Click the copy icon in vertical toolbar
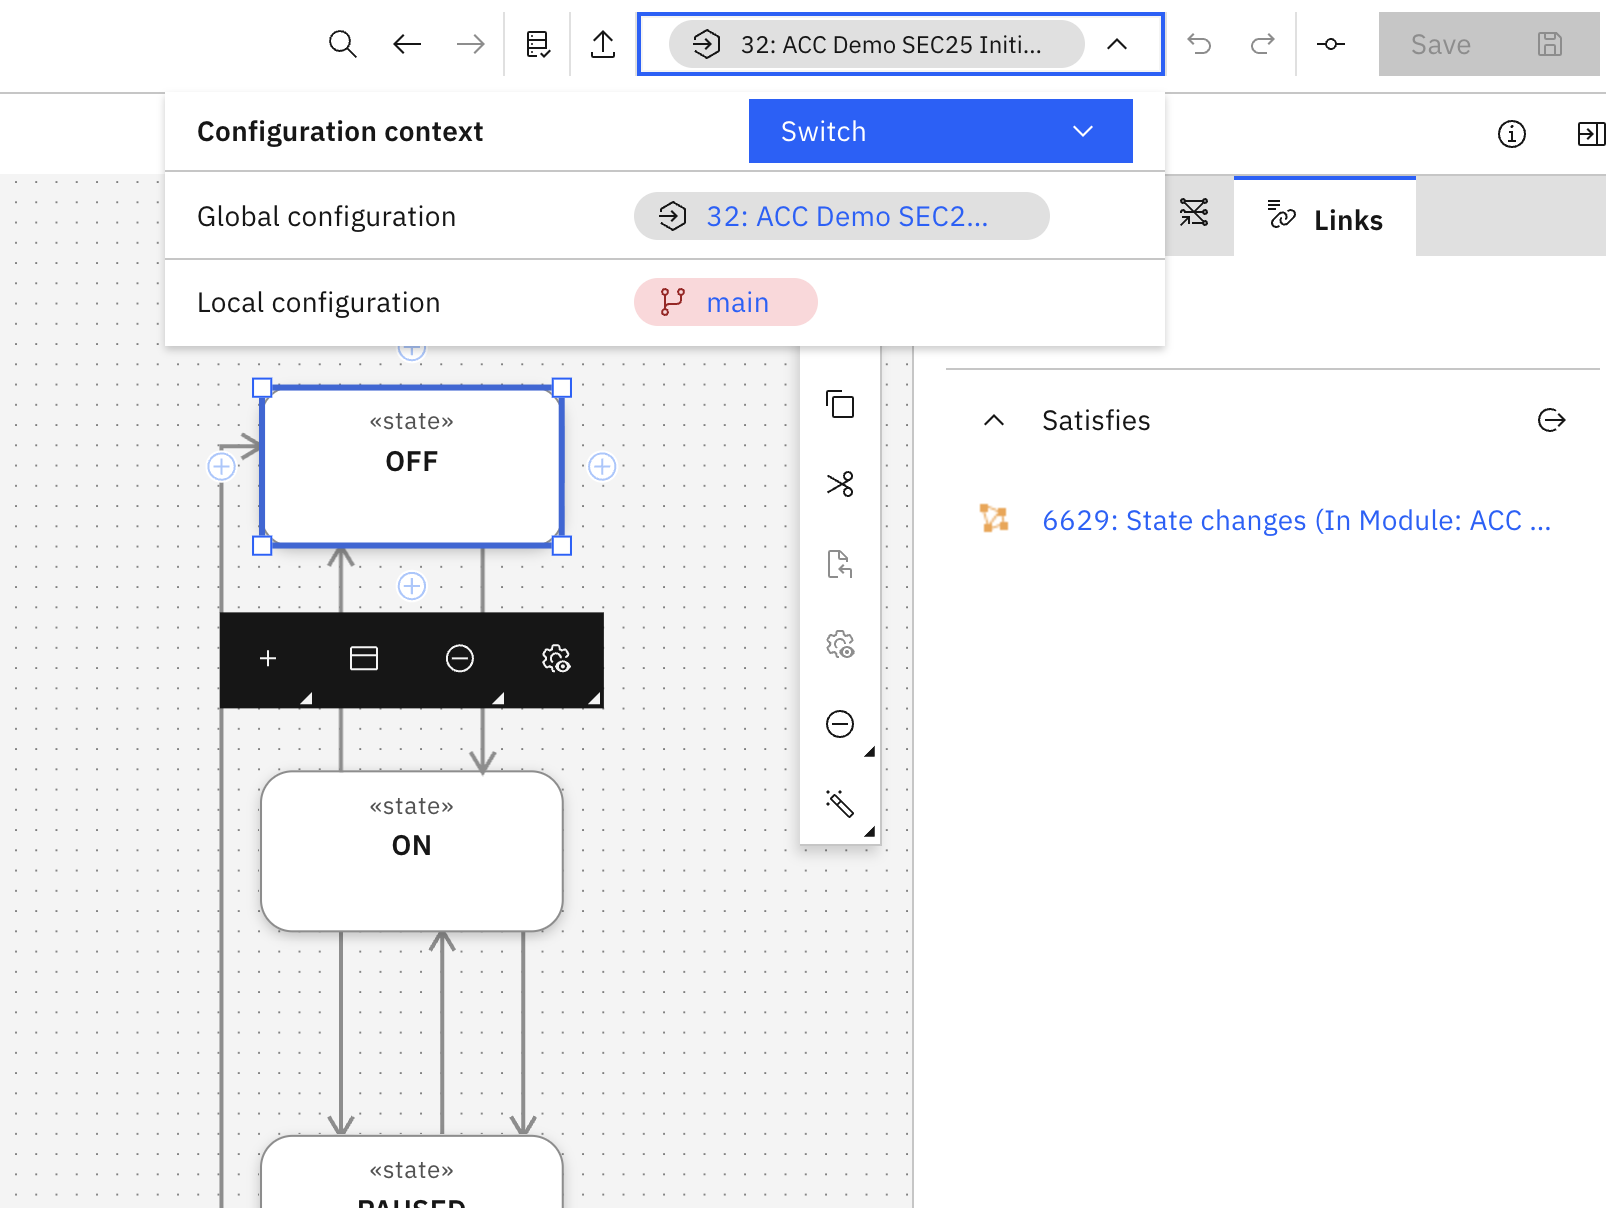This screenshot has height=1208, width=1606. point(840,405)
